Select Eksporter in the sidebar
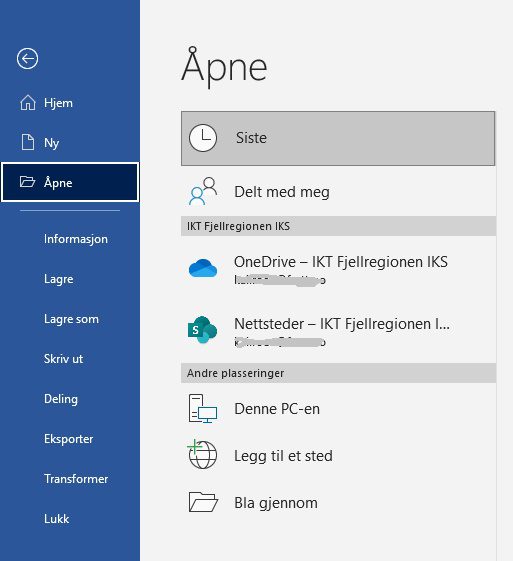This screenshot has height=561, width=513. [x=70, y=439]
